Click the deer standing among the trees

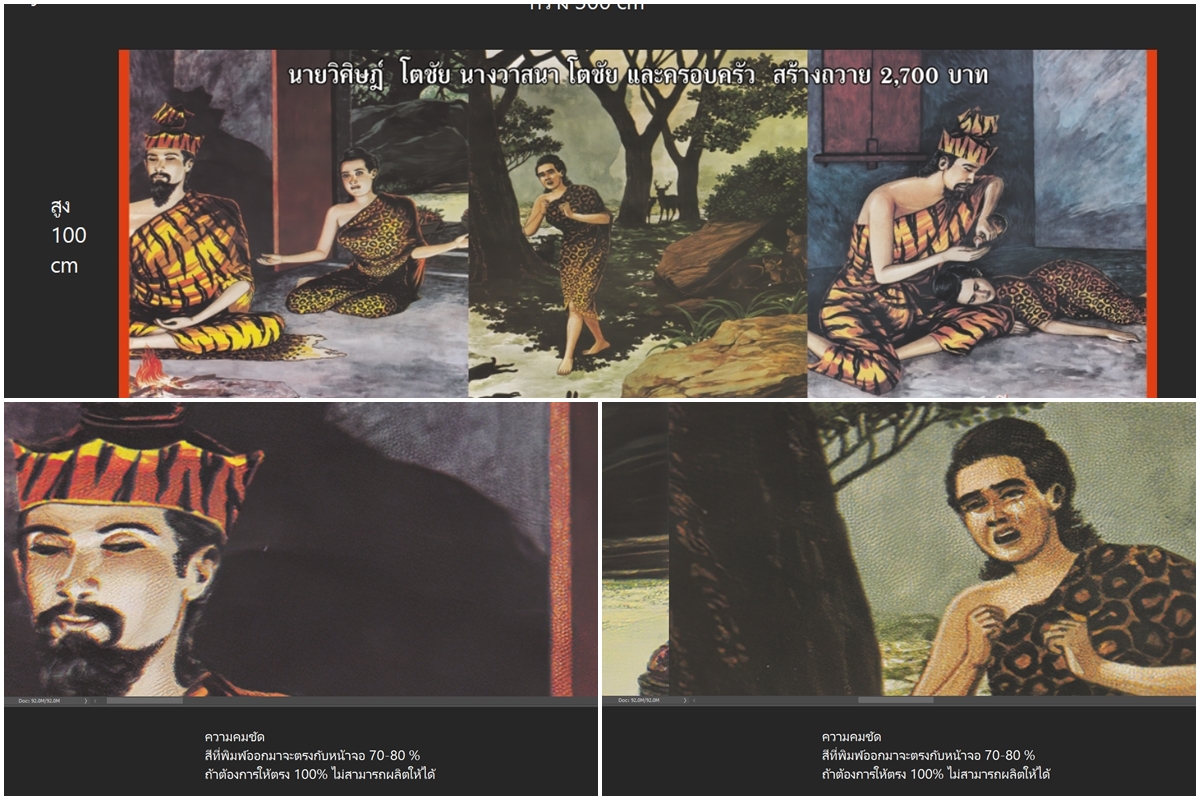click(664, 201)
